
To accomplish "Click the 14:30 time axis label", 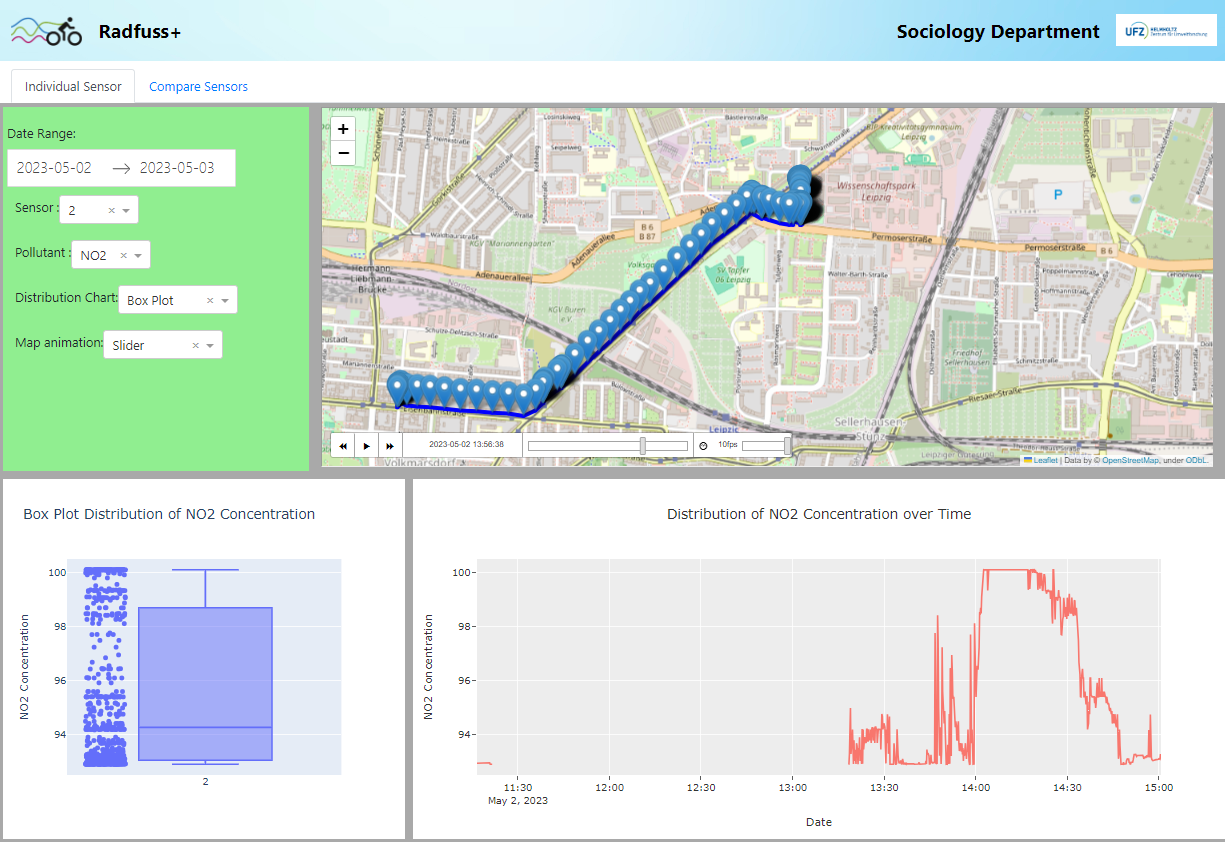I will [1067, 787].
